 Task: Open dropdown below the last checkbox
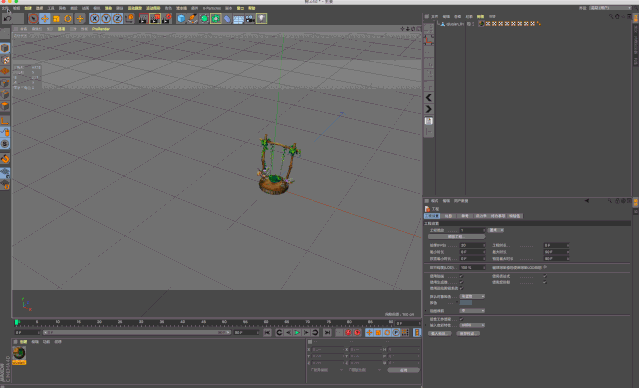pos(472,325)
